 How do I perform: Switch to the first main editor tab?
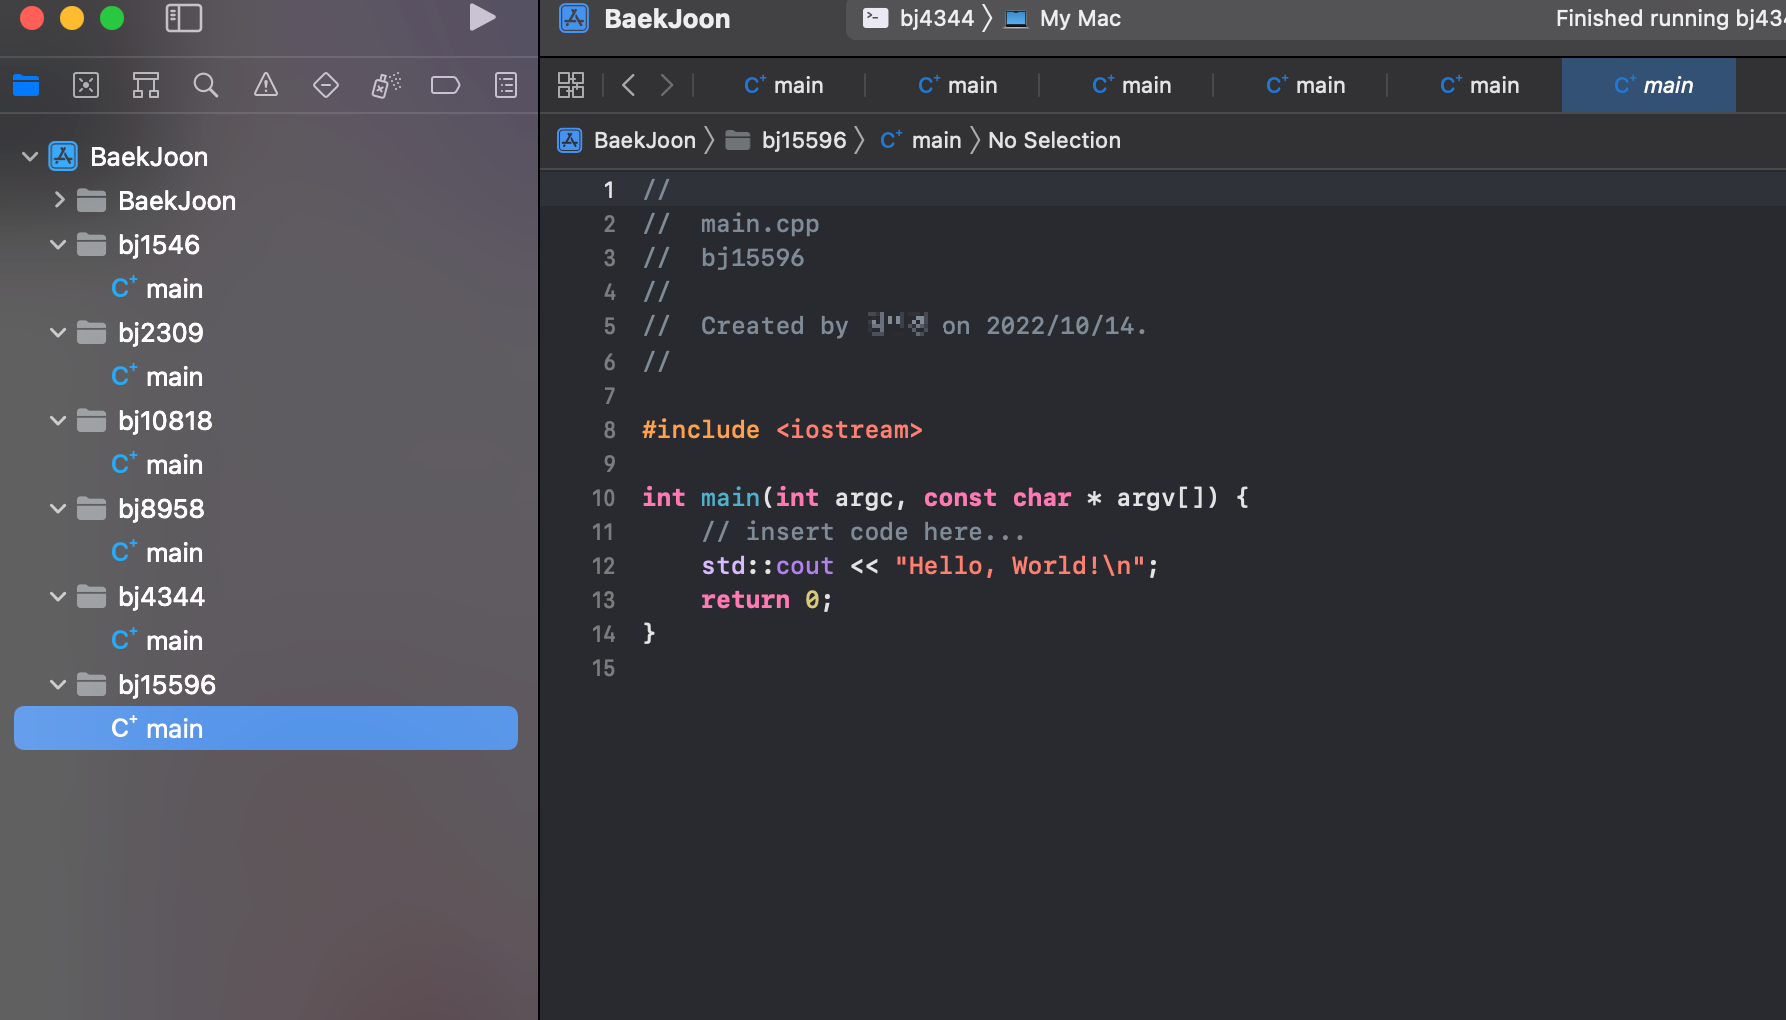click(x=784, y=85)
